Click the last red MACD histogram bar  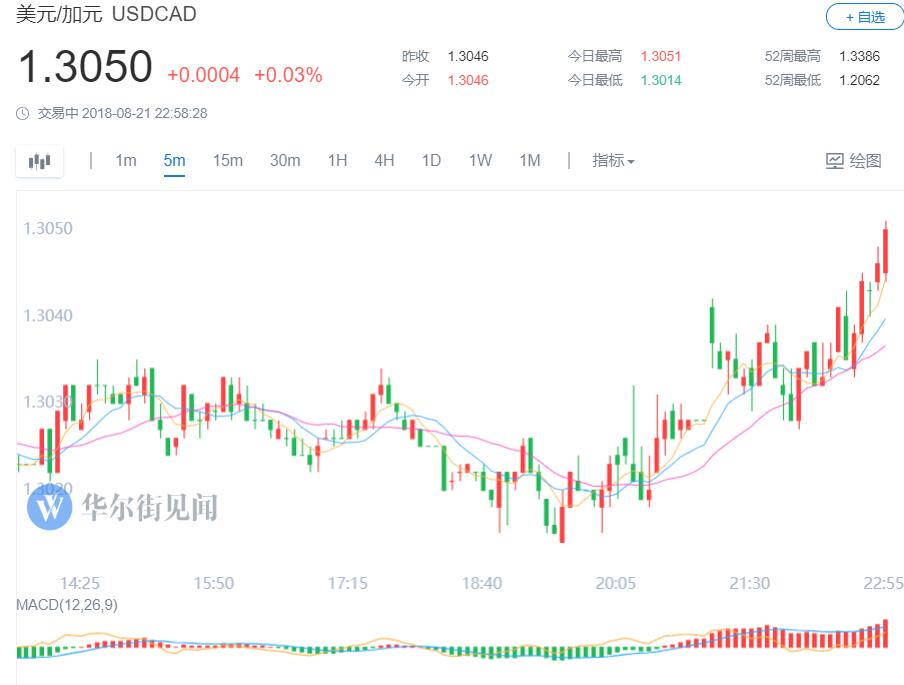[x=885, y=634]
